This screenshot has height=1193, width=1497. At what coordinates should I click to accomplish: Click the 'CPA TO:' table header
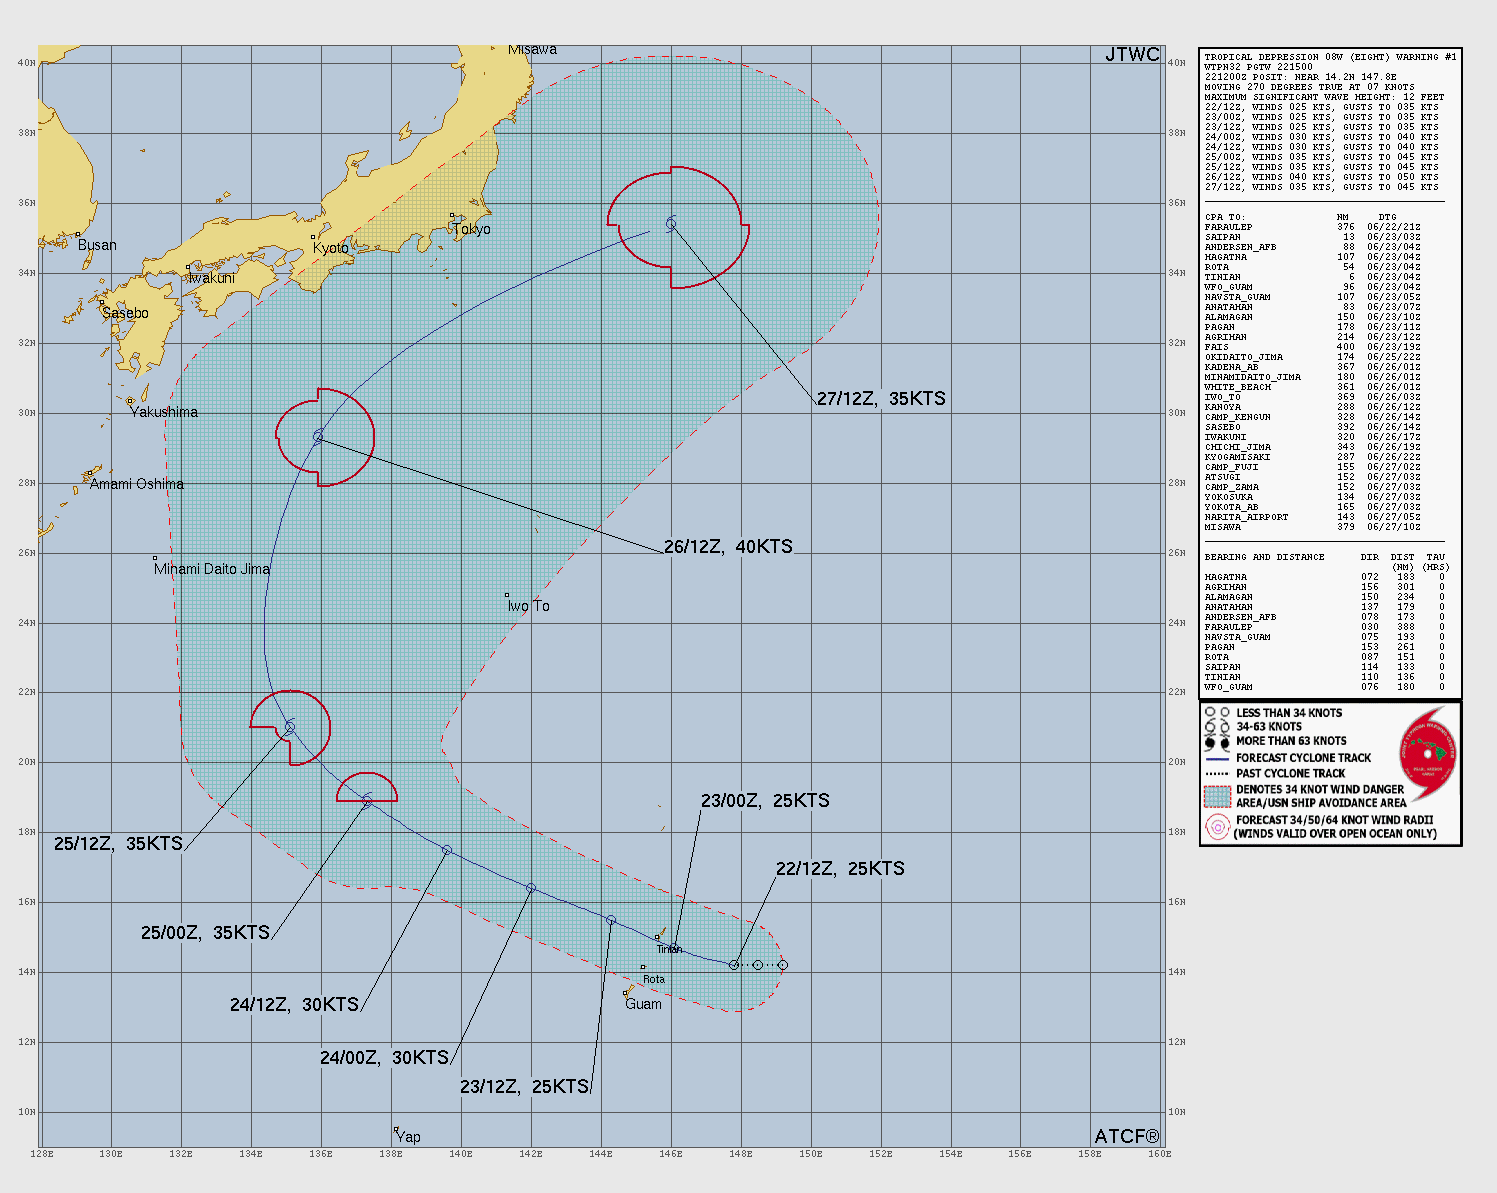[1227, 217]
